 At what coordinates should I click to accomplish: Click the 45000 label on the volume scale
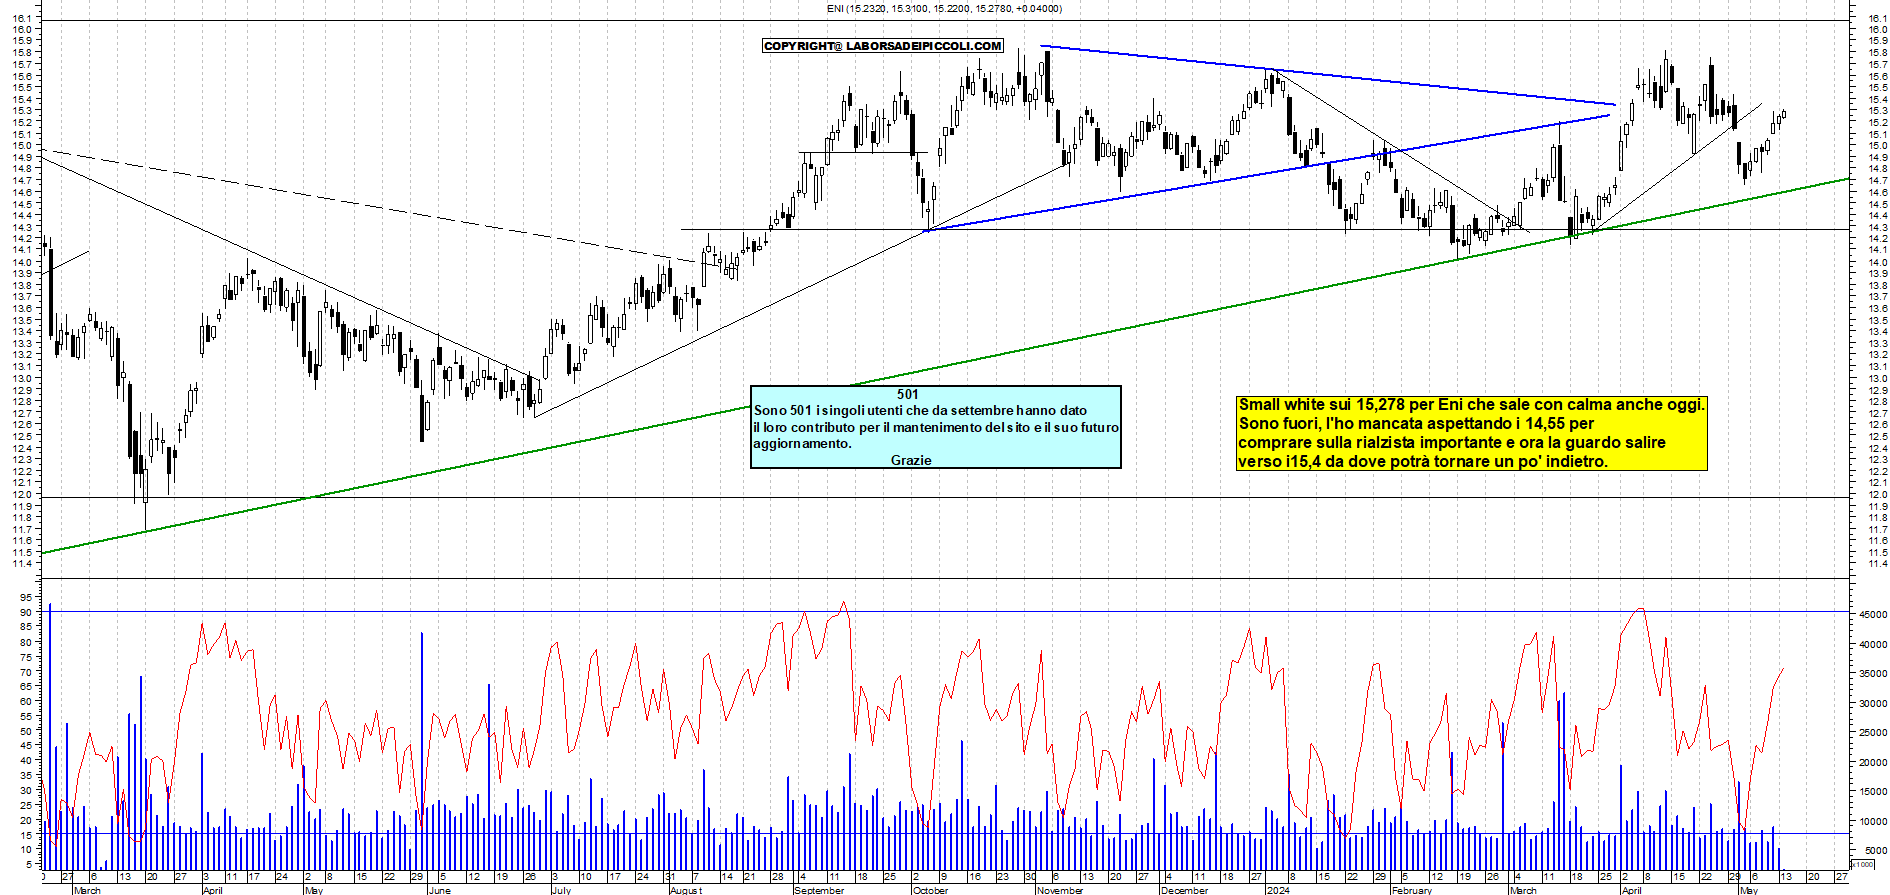pos(1873,615)
